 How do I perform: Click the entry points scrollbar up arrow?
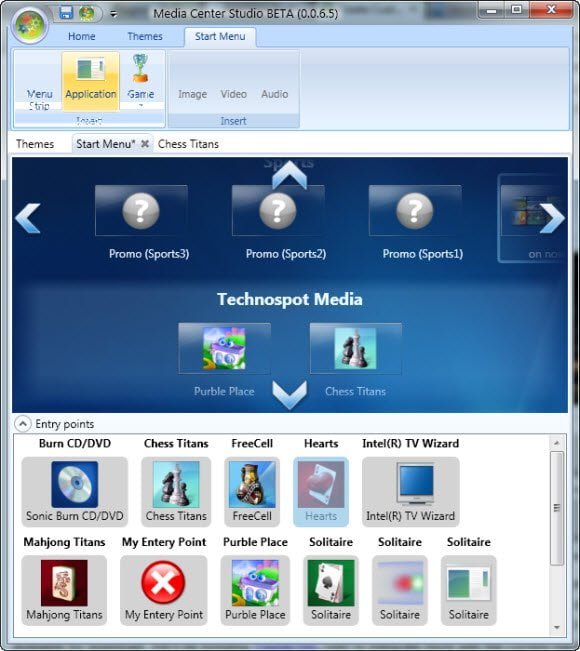point(557,443)
